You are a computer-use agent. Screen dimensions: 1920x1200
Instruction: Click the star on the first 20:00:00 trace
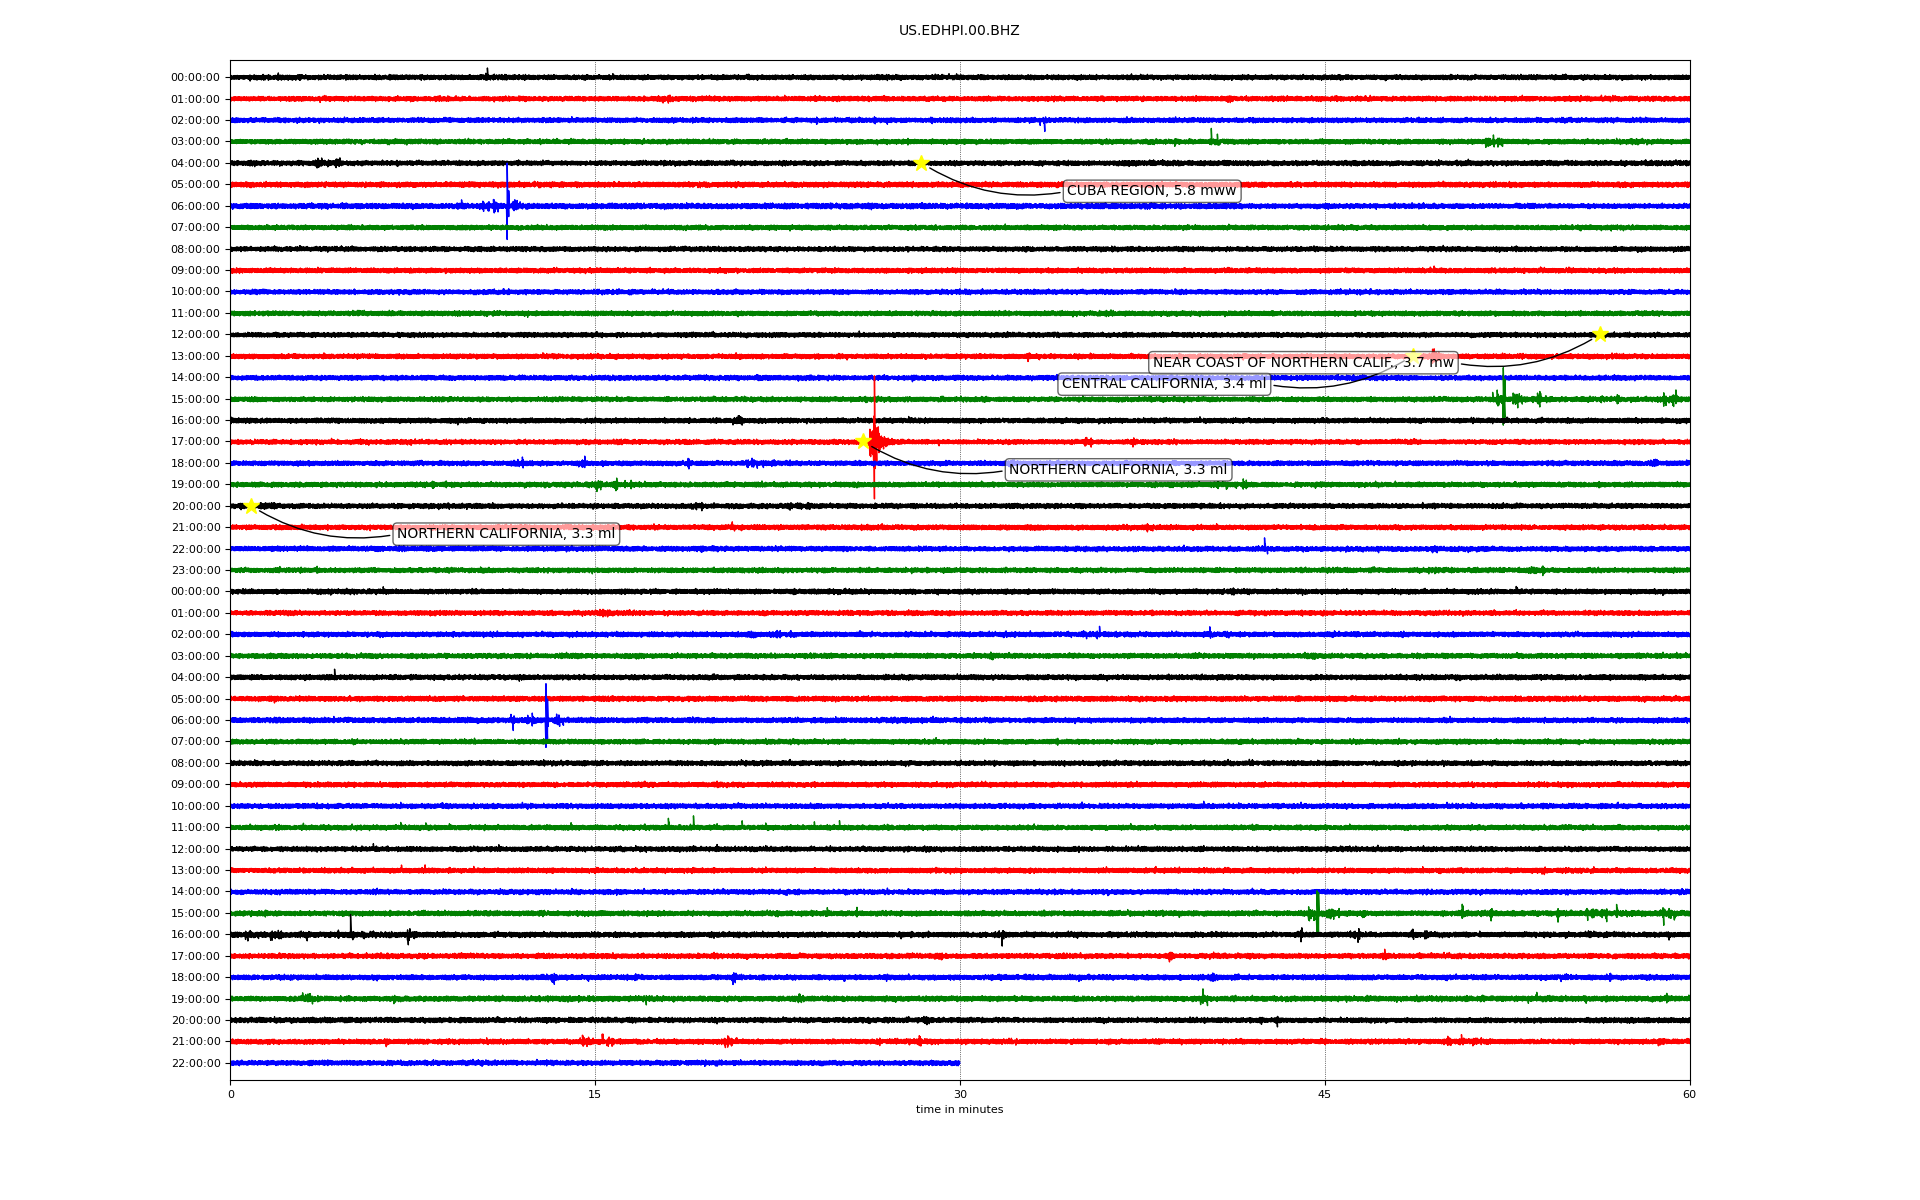[251, 506]
